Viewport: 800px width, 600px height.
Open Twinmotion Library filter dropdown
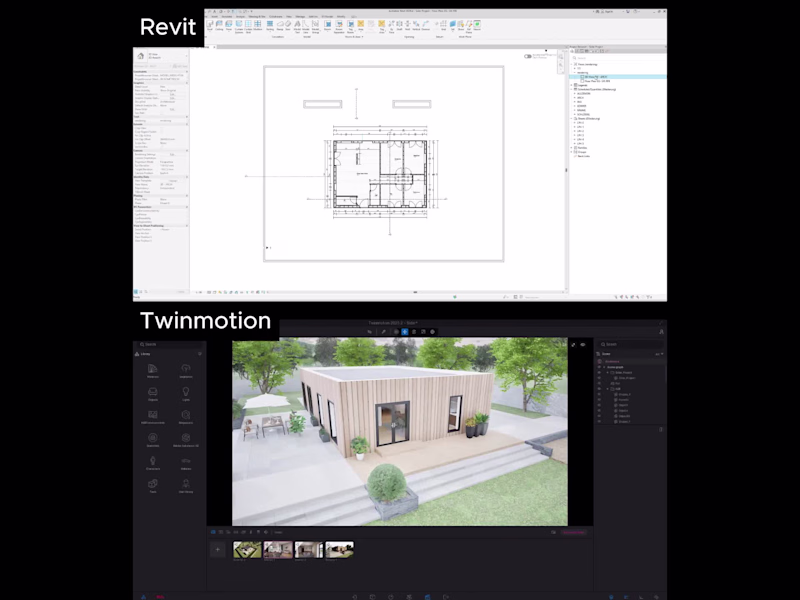[199, 354]
